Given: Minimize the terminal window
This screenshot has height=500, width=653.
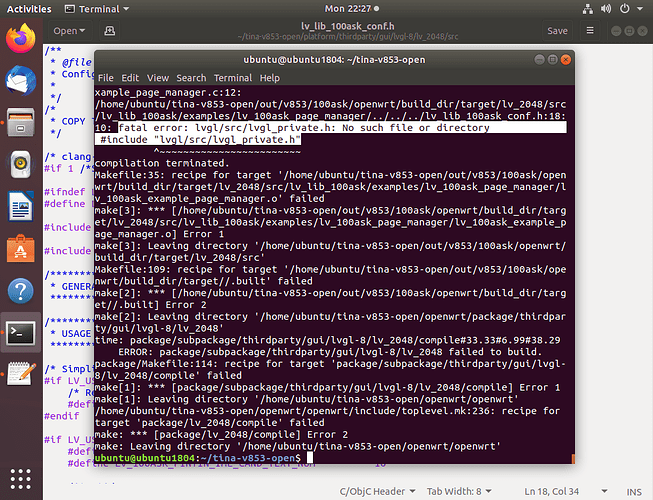Looking at the screenshot, I should 539,60.
